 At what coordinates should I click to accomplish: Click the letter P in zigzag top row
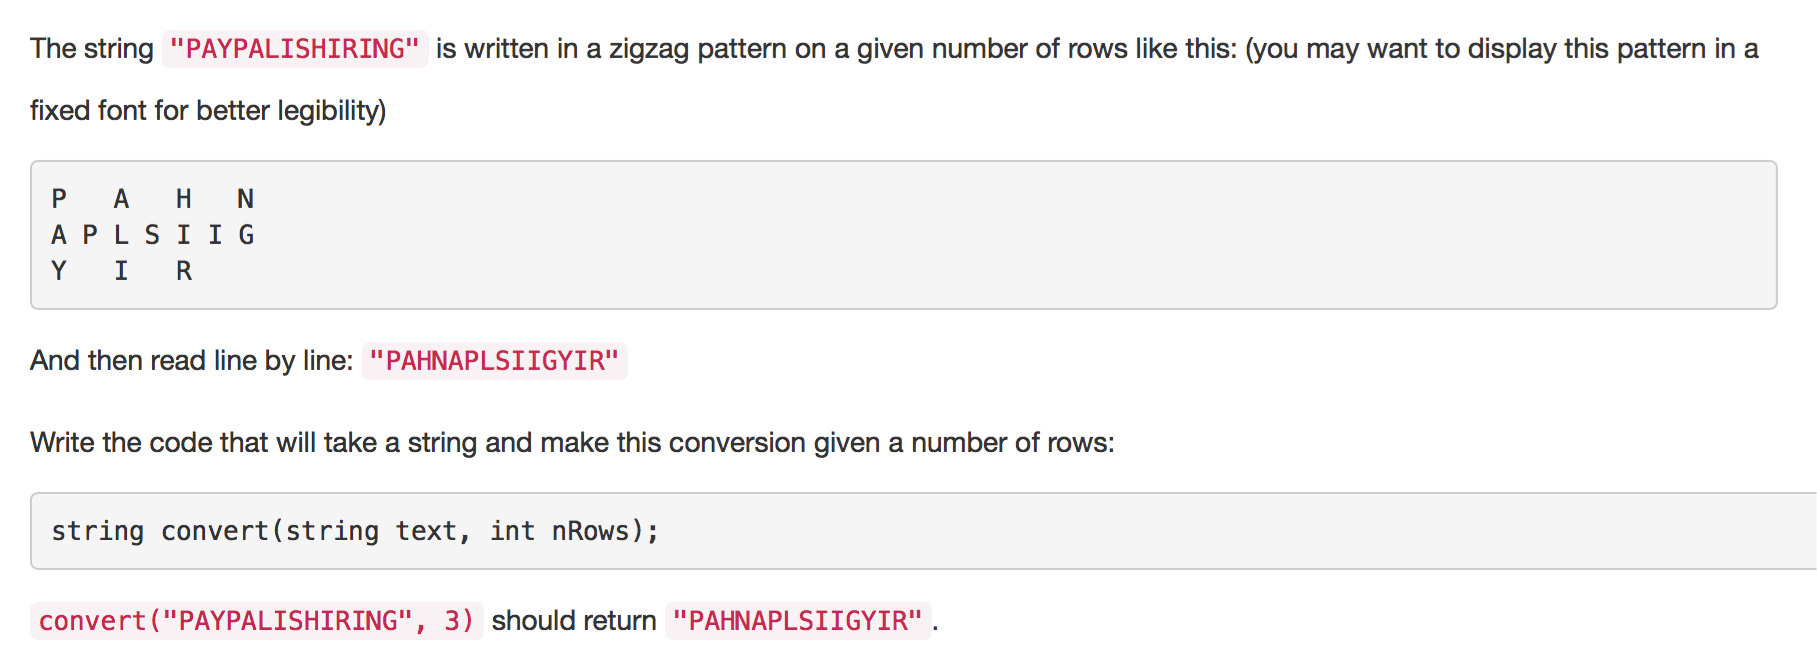point(59,199)
